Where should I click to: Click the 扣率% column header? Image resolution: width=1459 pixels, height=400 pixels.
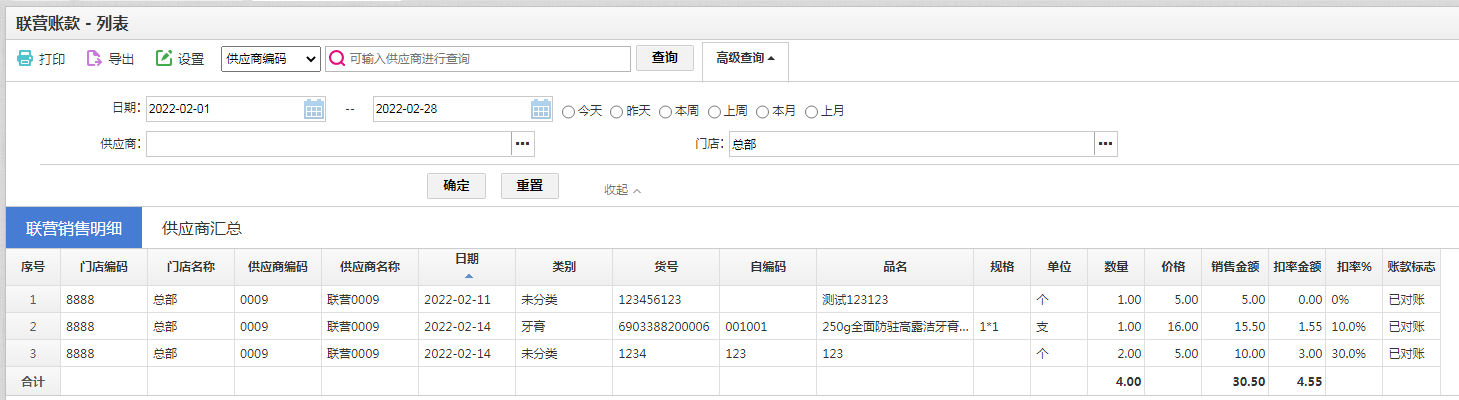[x=1354, y=267]
